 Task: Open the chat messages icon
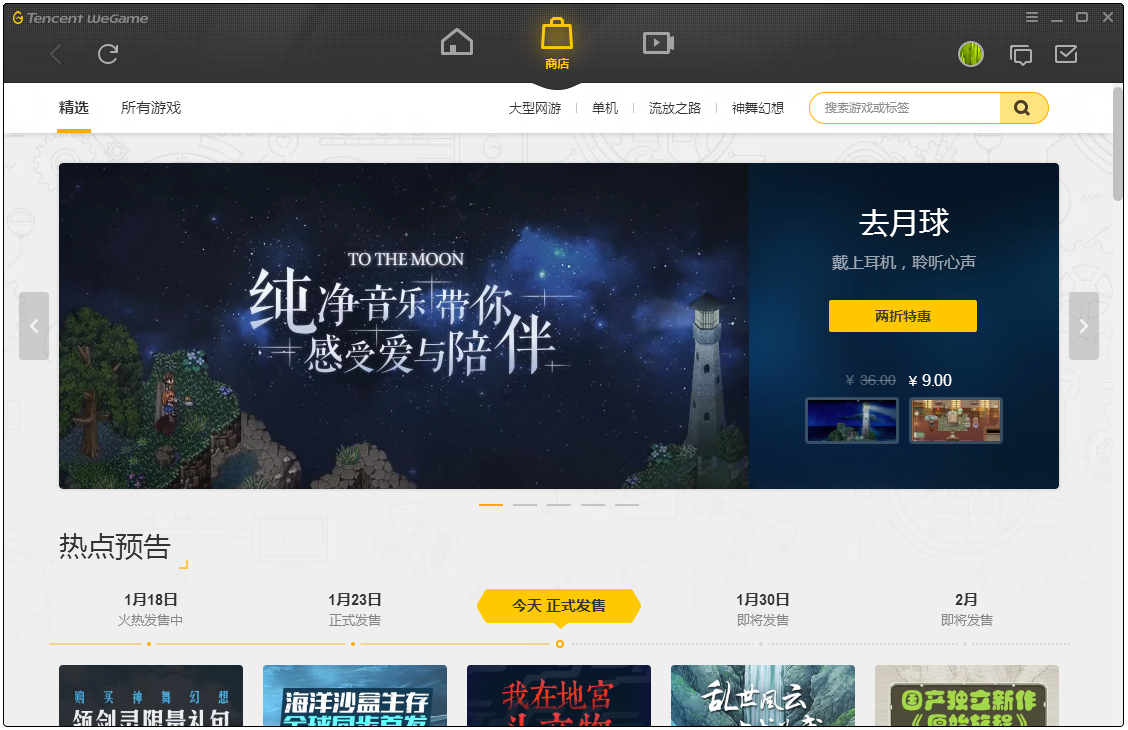(x=1020, y=55)
